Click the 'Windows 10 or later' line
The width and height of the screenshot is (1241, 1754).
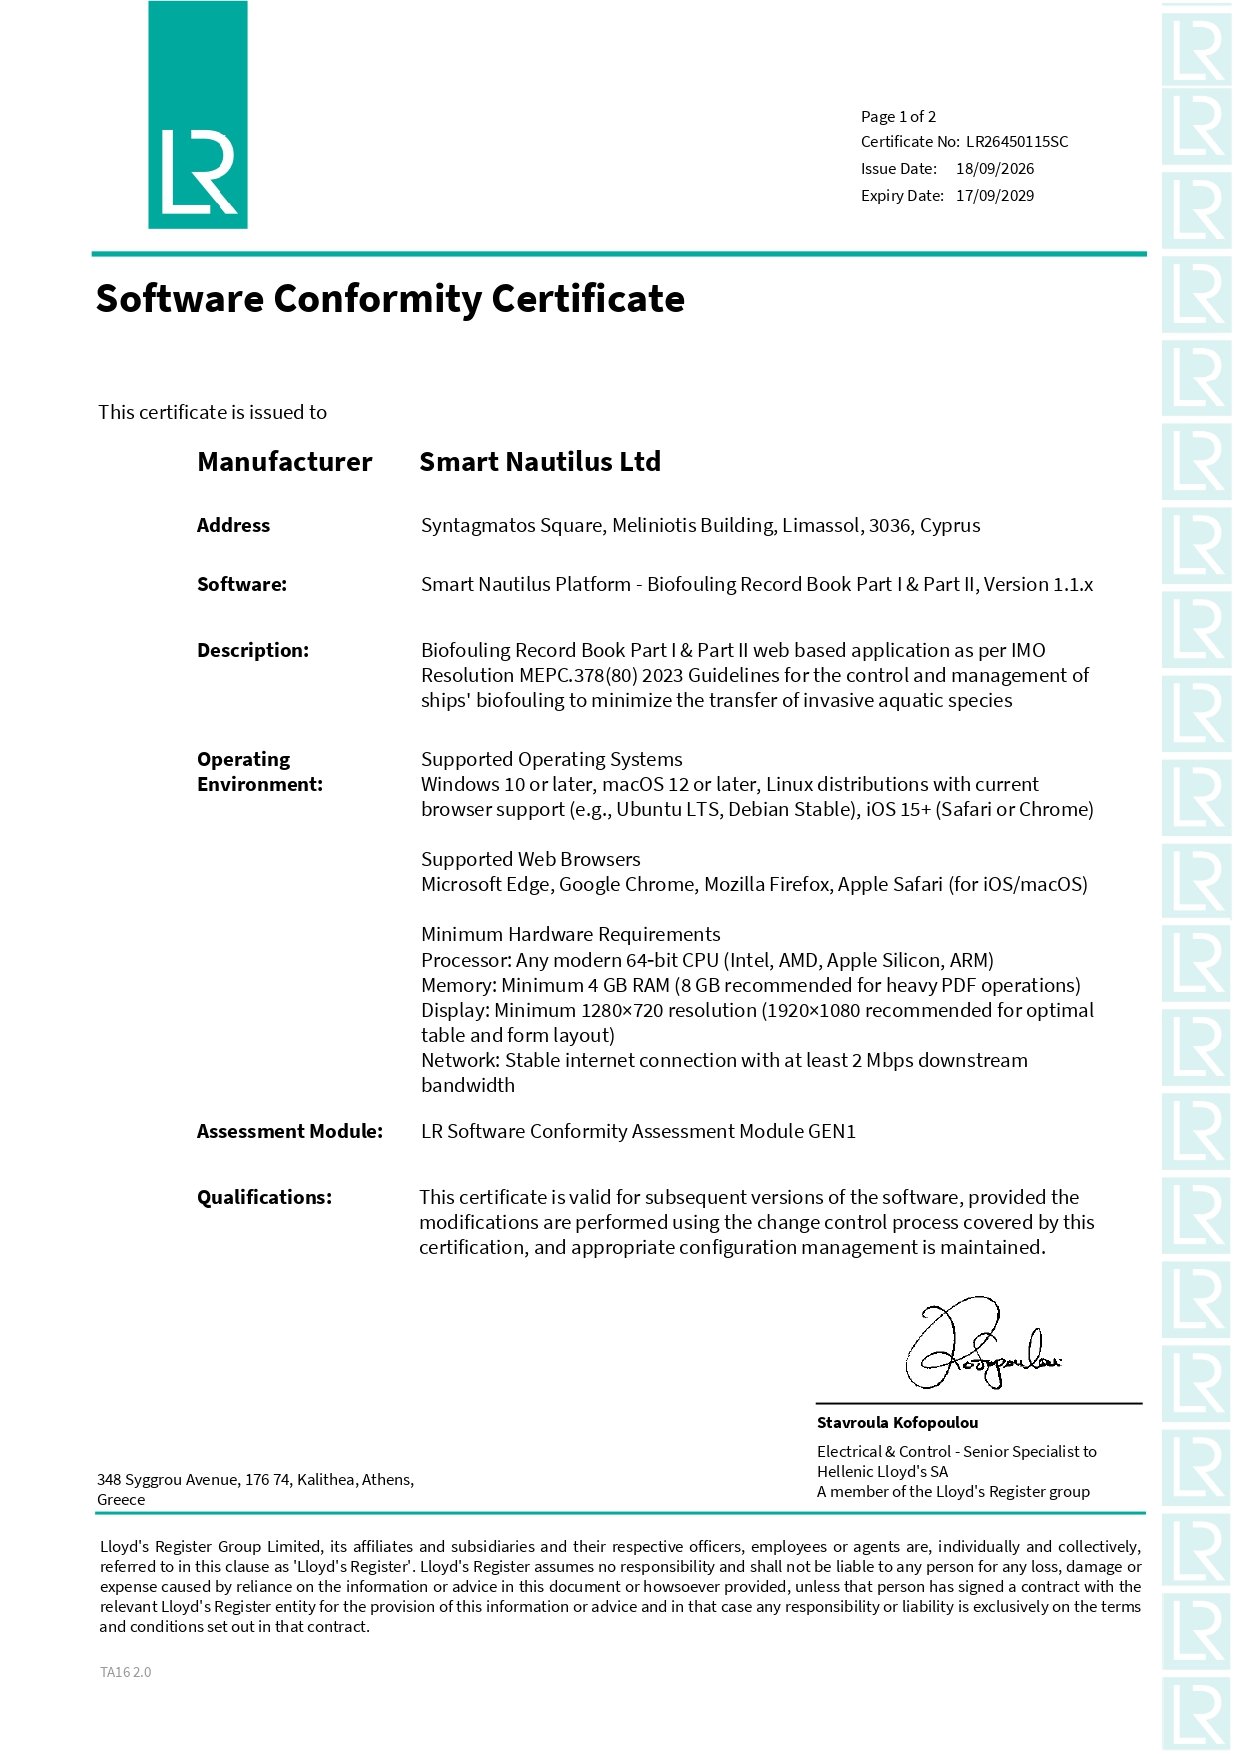coord(730,784)
